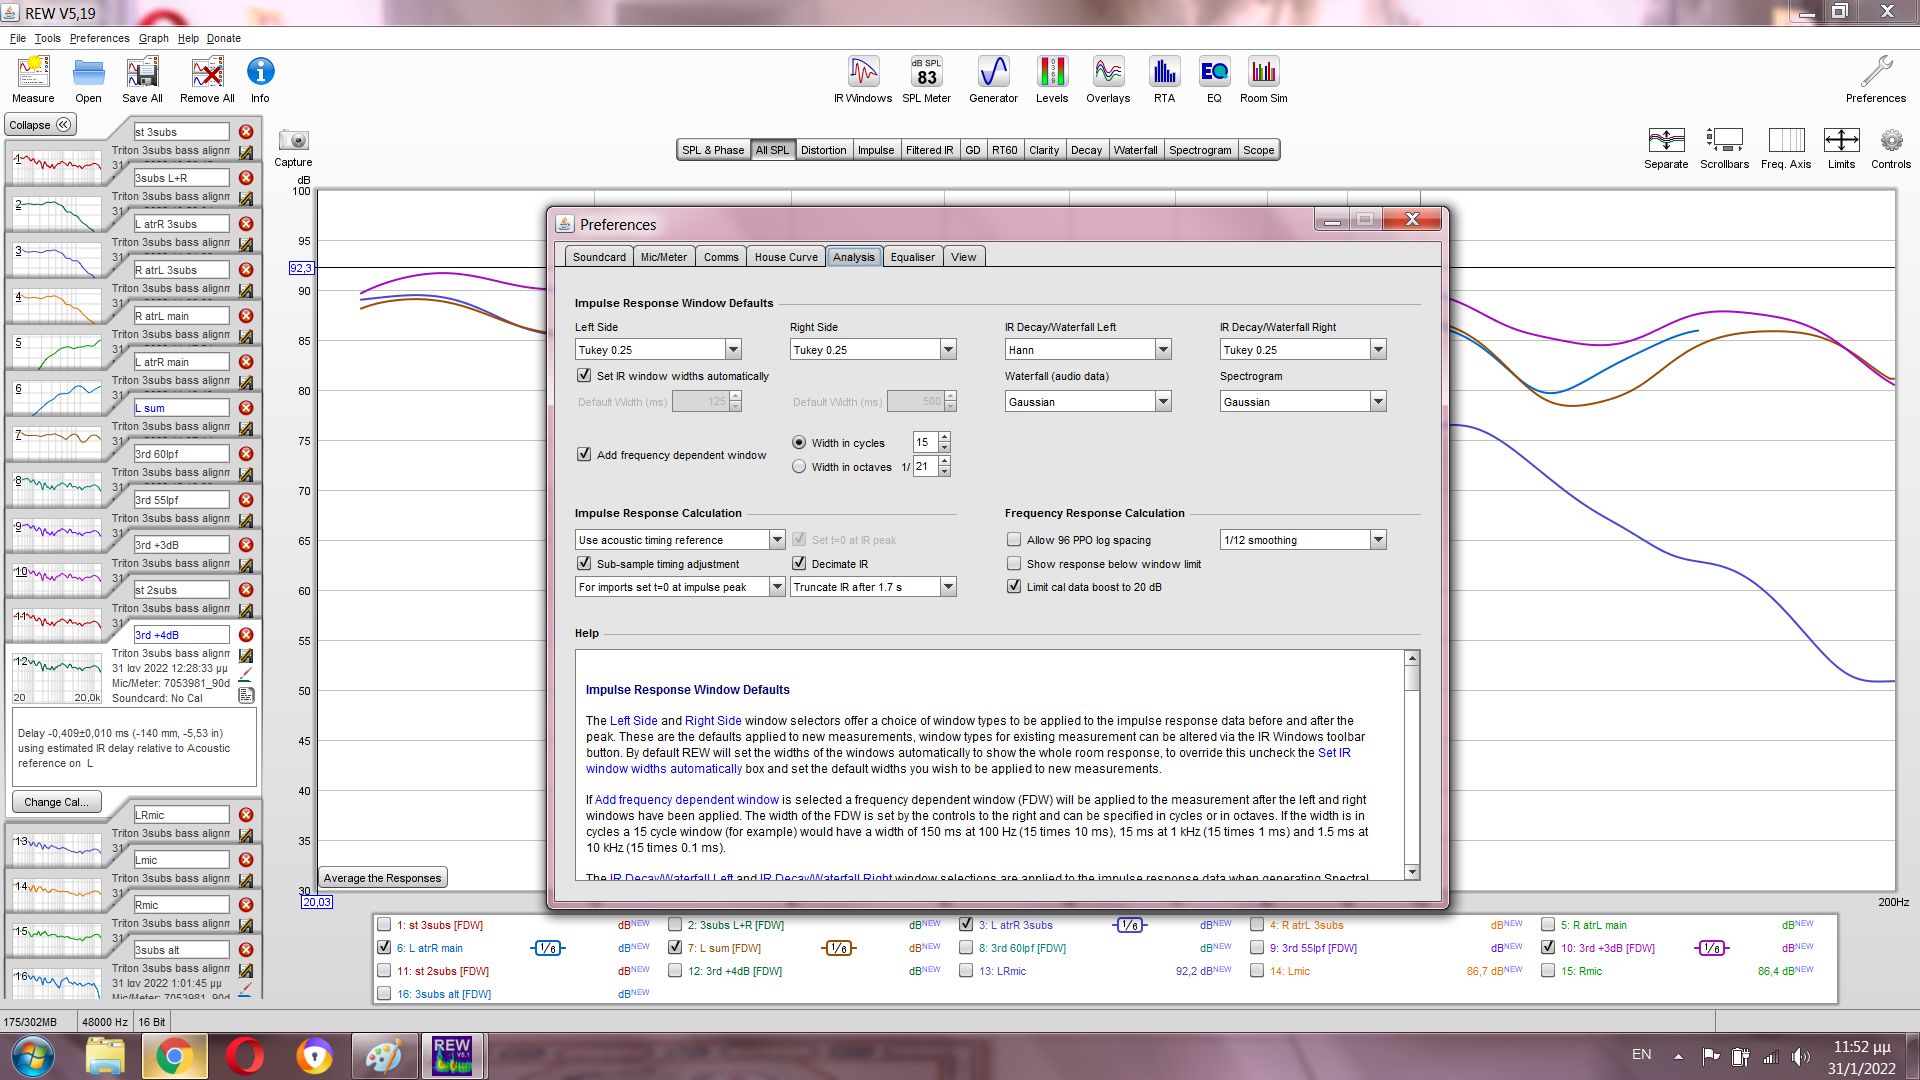1920x1080 pixels.
Task: Select 'Width in cycles' radio button
Action: 799,442
